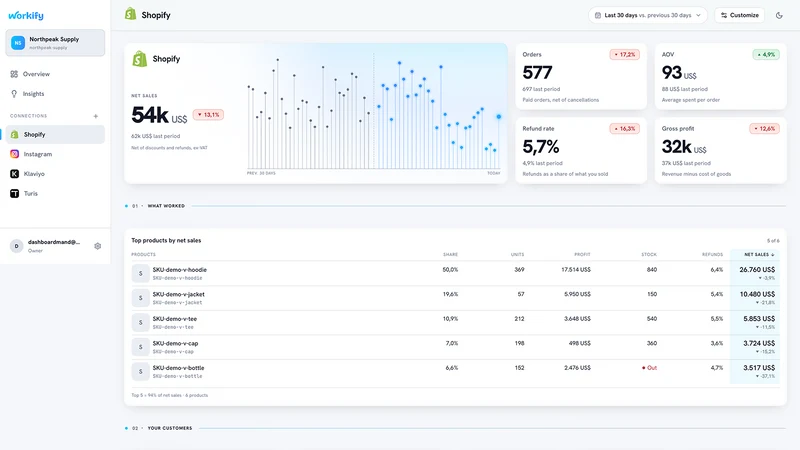This screenshot has width=800, height=450.
Task: Click the Customize button
Action: click(739, 15)
